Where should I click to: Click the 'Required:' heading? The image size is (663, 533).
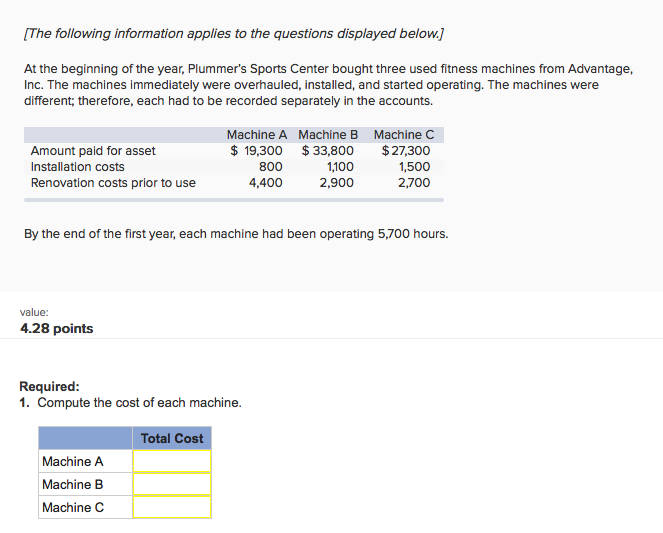pos(49,386)
